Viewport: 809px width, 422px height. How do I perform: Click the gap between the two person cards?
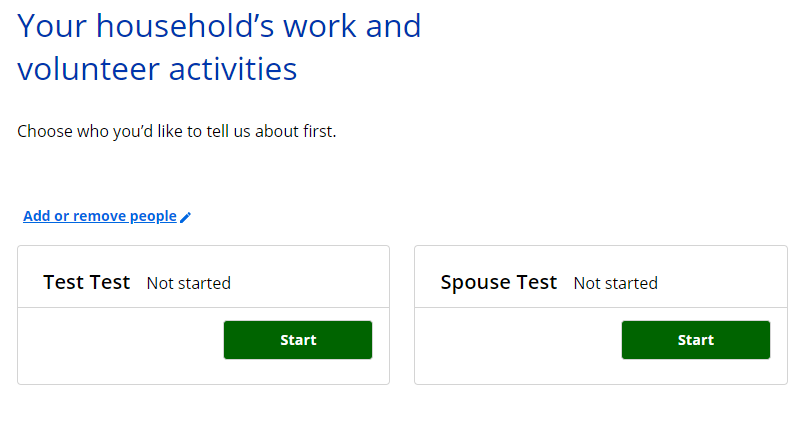pos(402,314)
